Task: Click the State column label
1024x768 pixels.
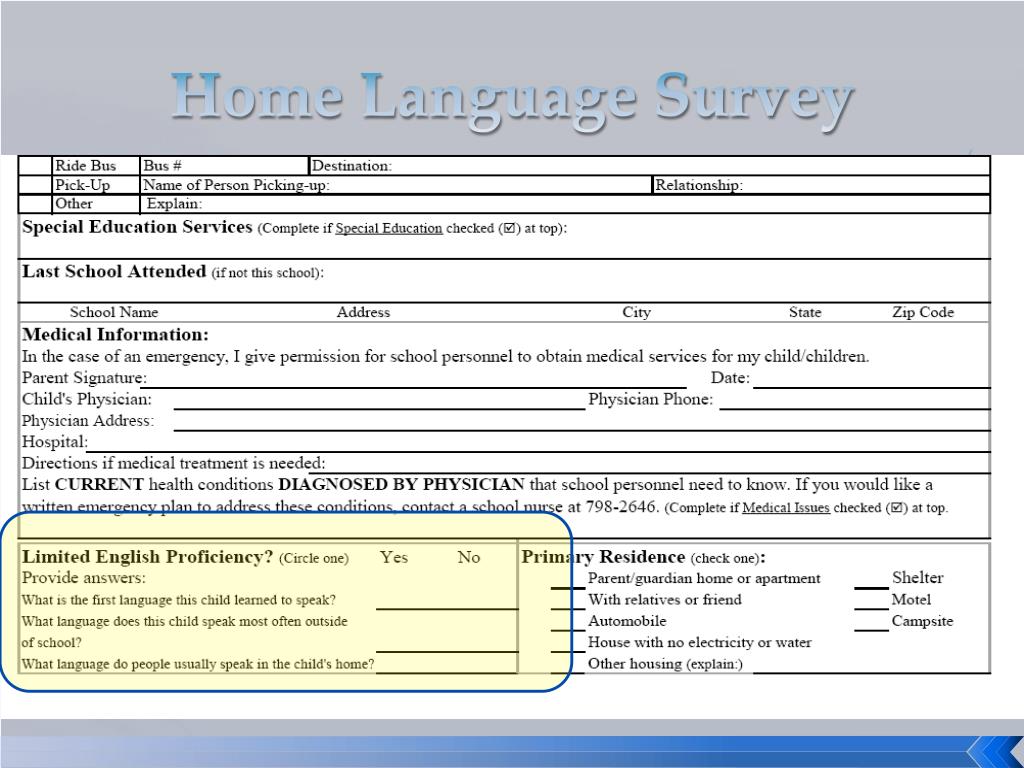Action: [x=805, y=312]
